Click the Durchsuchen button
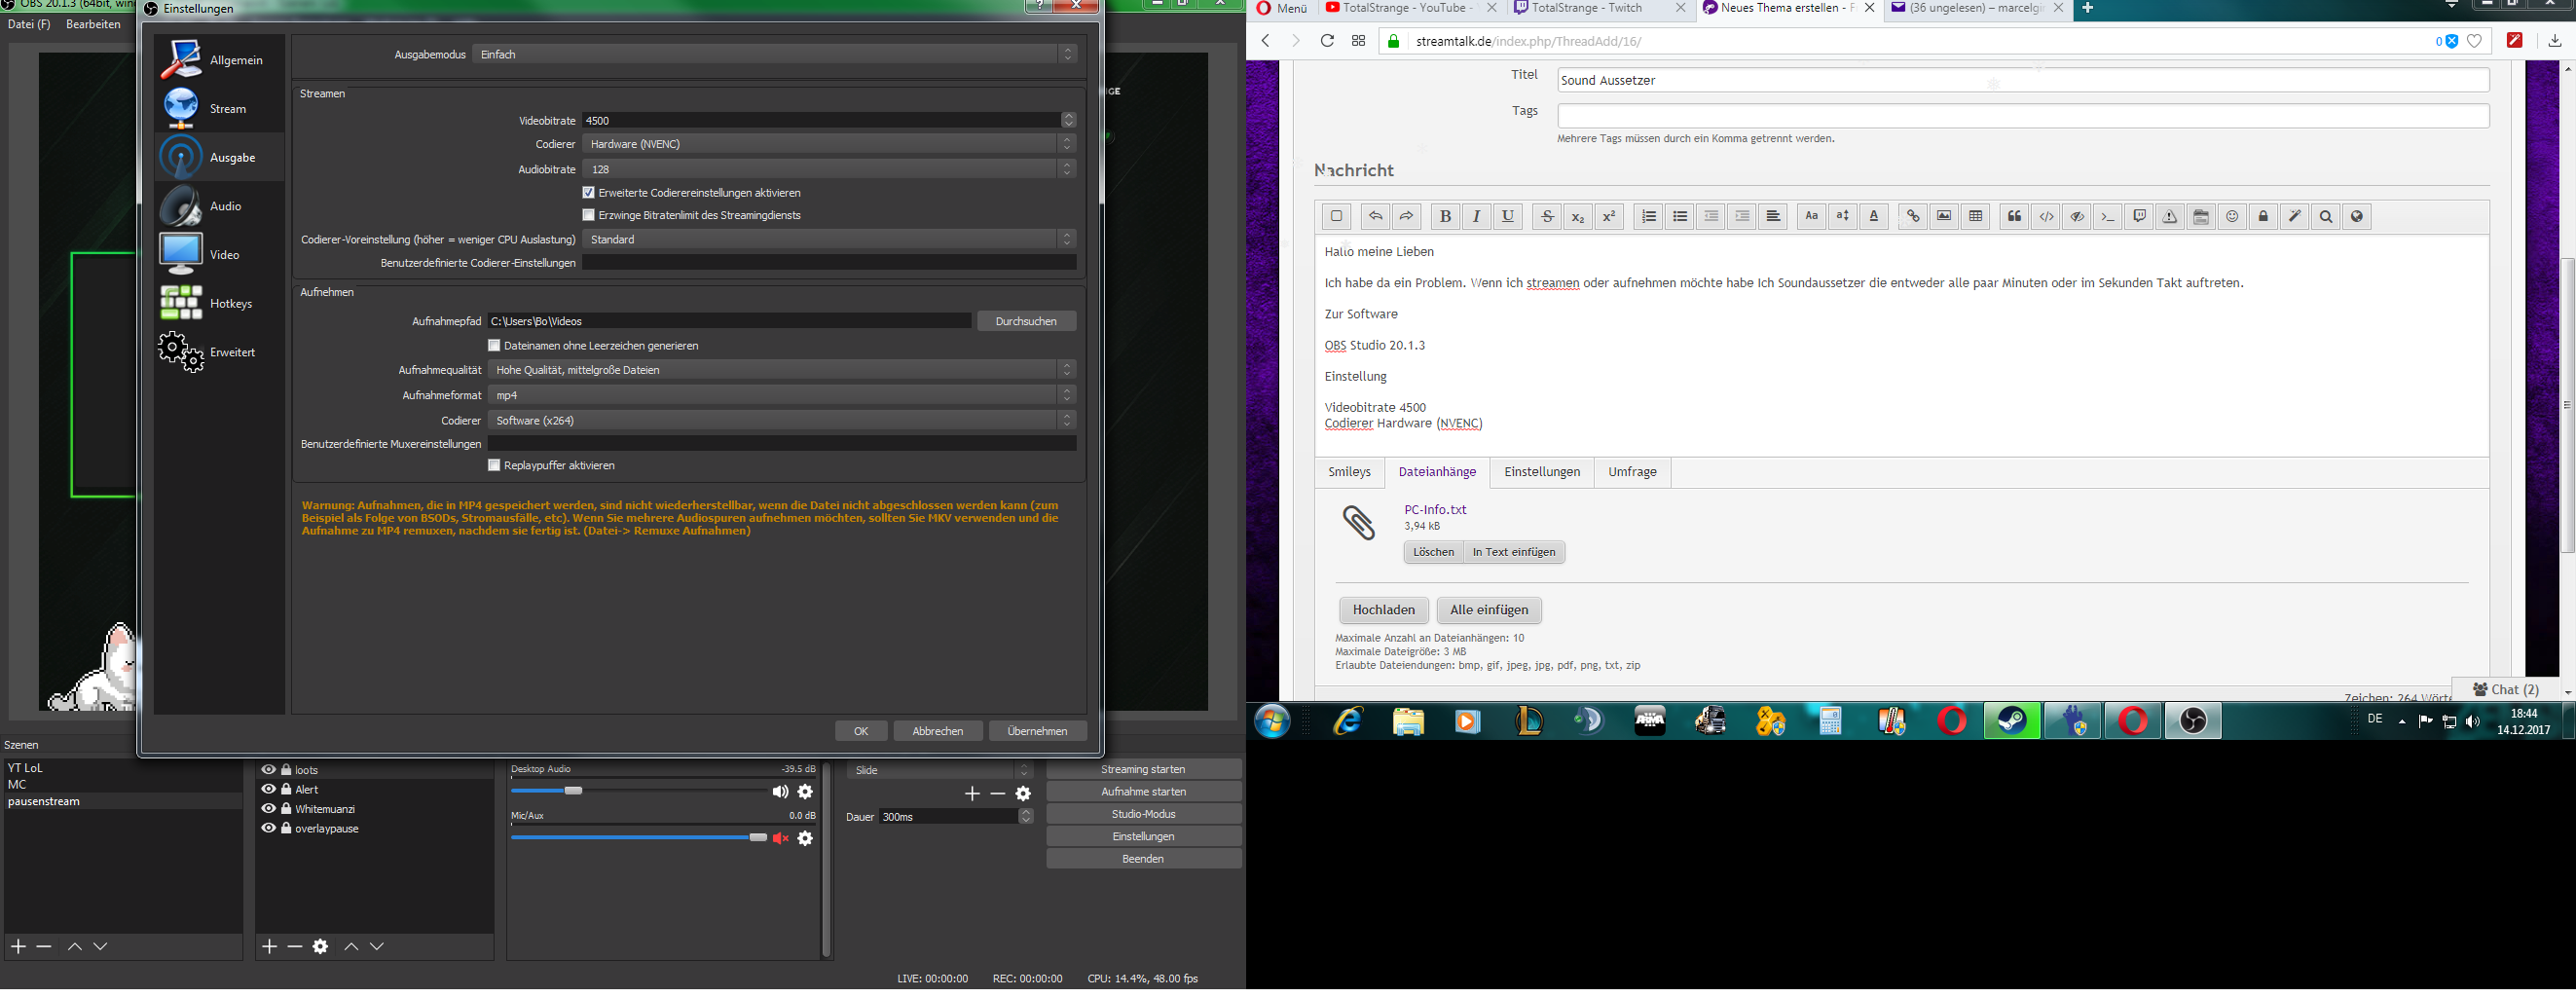 pyautogui.click(x=1026, y=321)
